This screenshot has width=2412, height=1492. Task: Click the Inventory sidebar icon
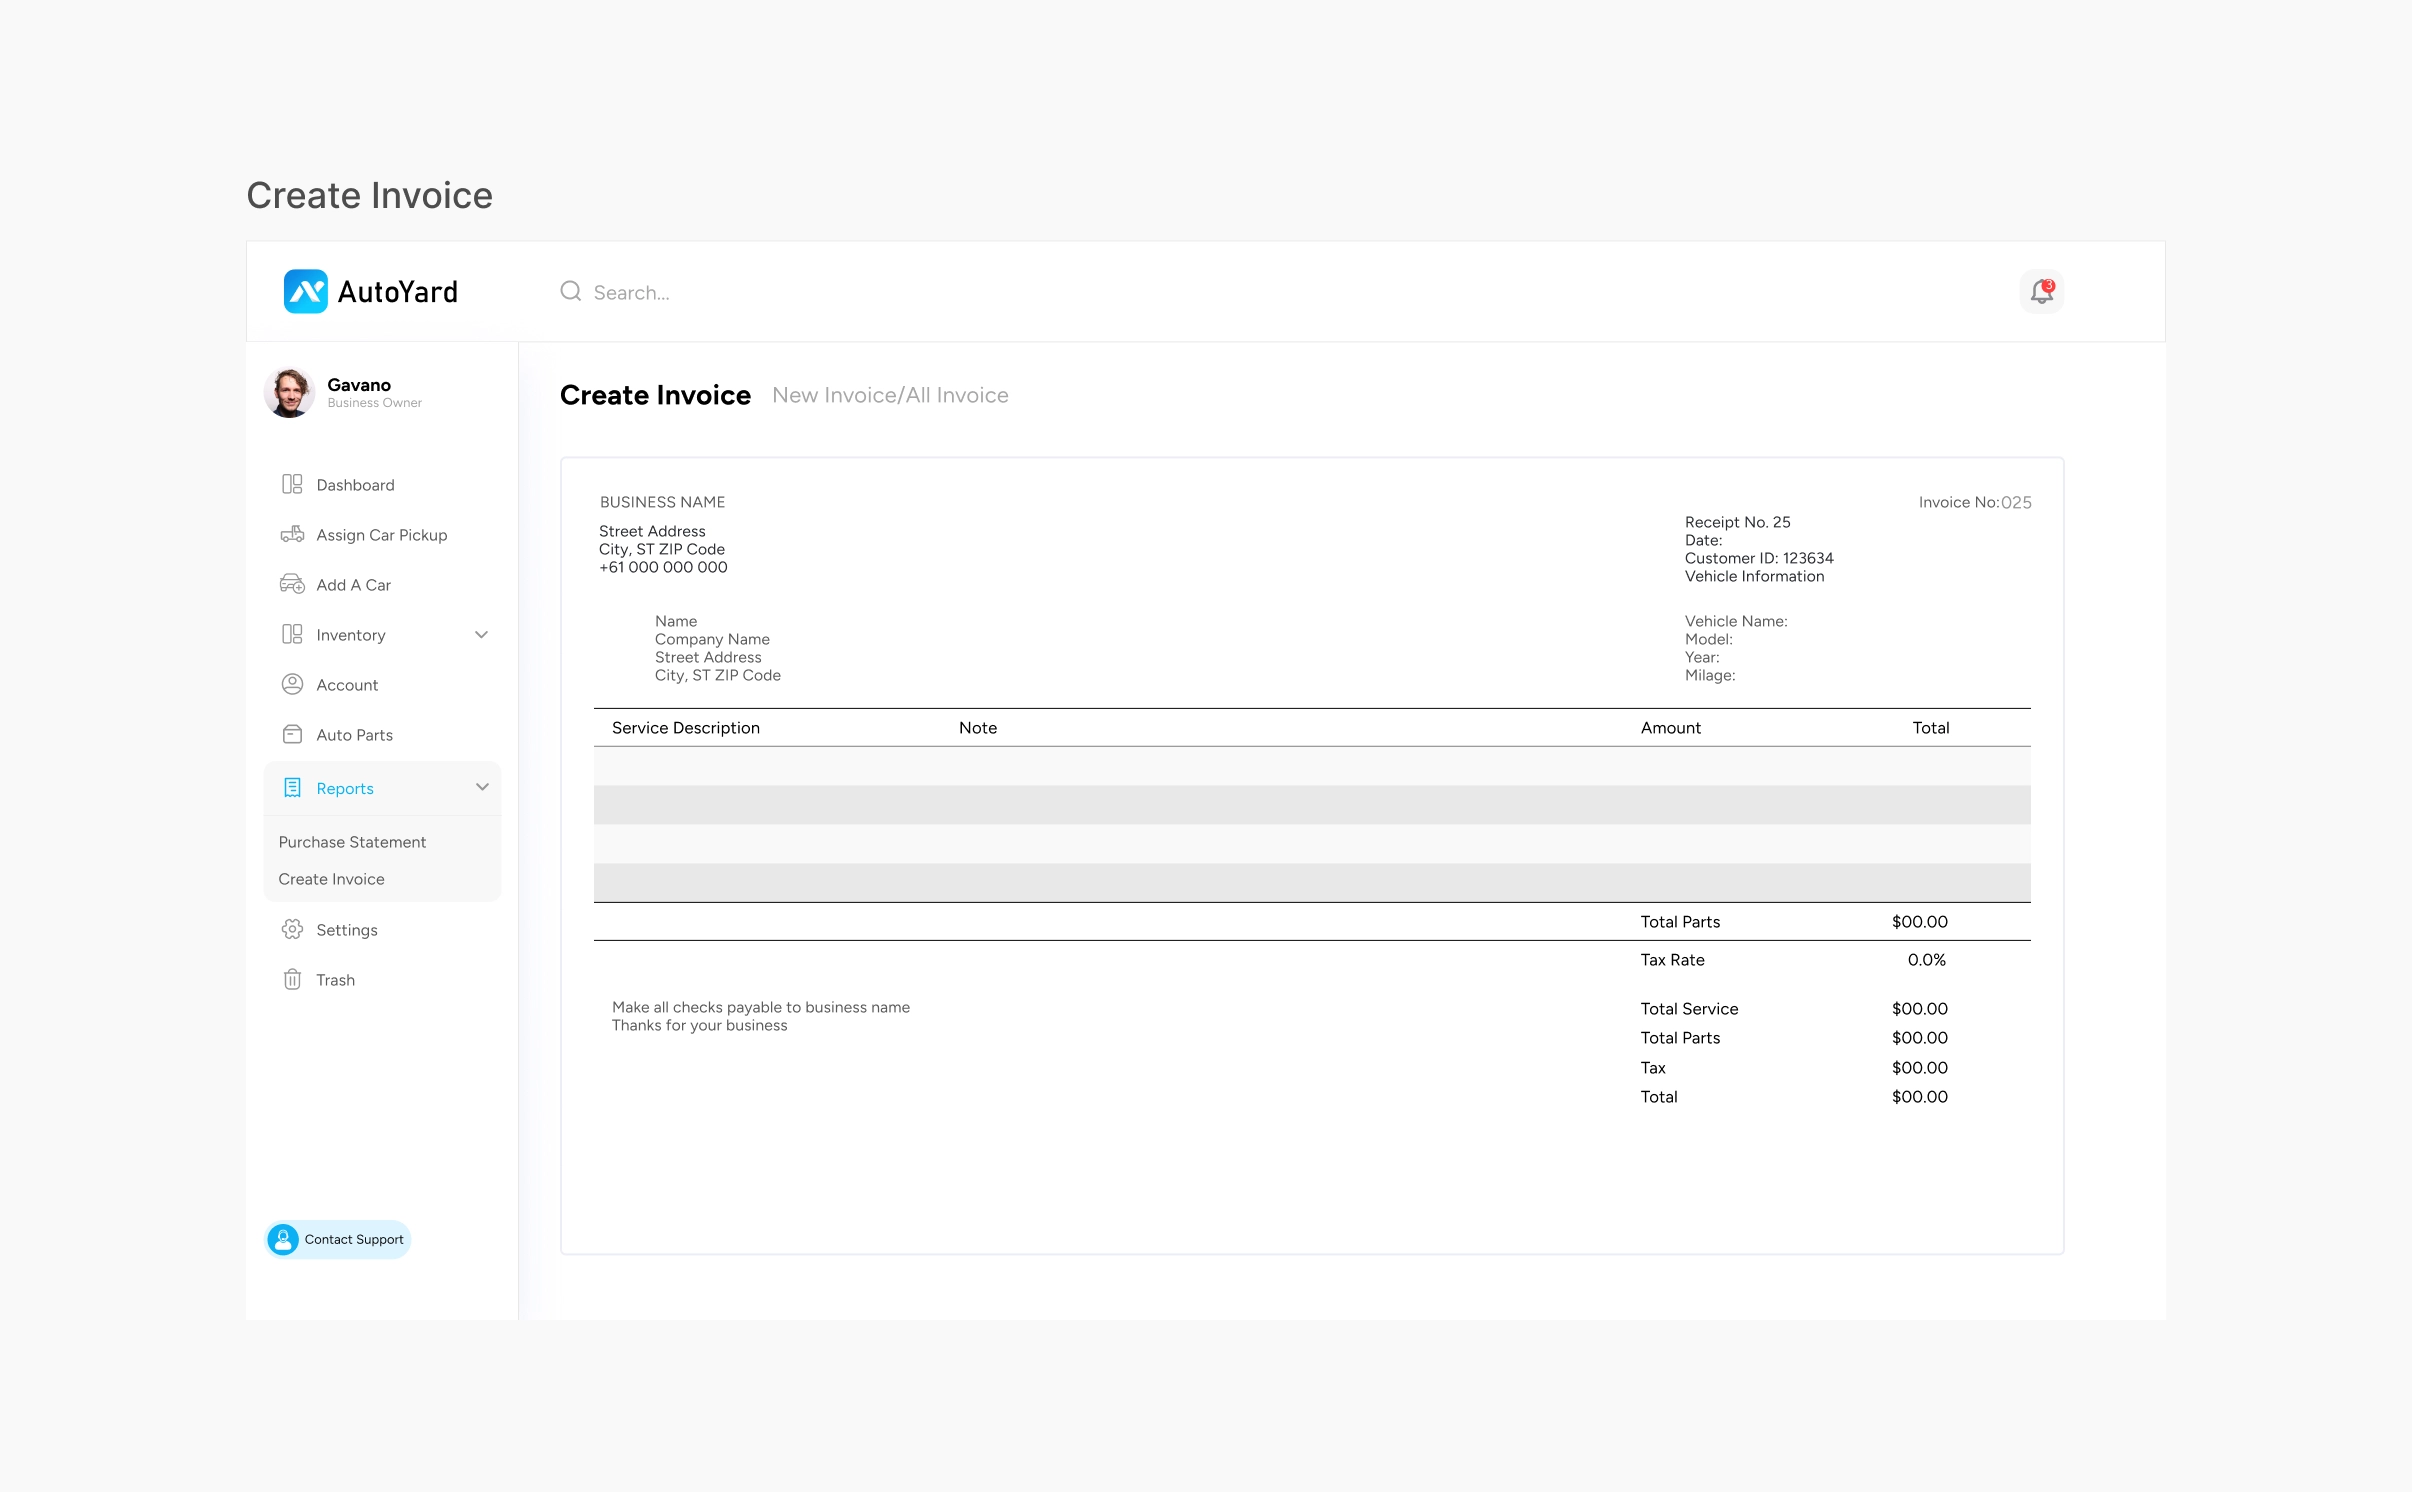[292, 634]
